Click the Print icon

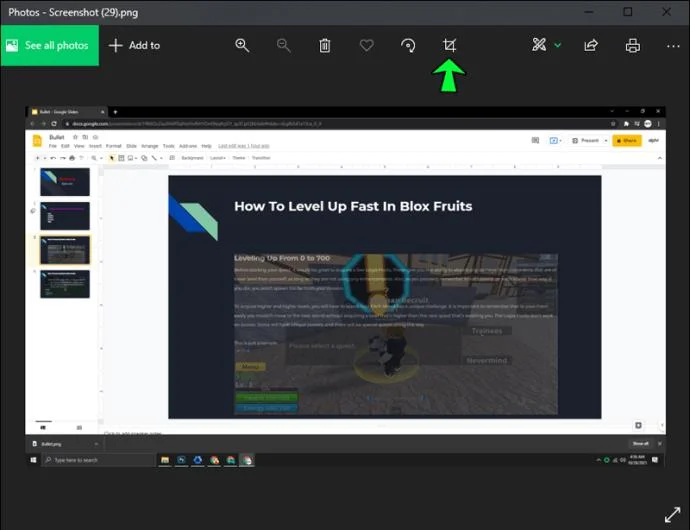(x=633, y=45)
